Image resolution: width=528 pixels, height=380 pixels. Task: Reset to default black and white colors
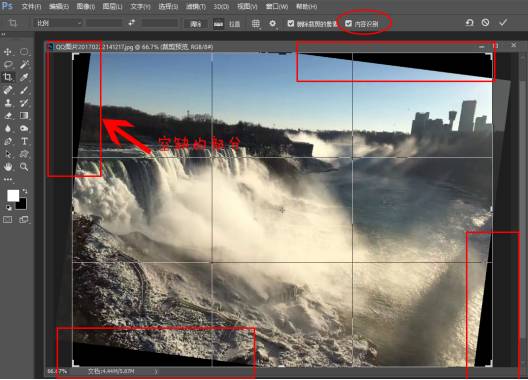pyautogui.click(x=9, y=207)
